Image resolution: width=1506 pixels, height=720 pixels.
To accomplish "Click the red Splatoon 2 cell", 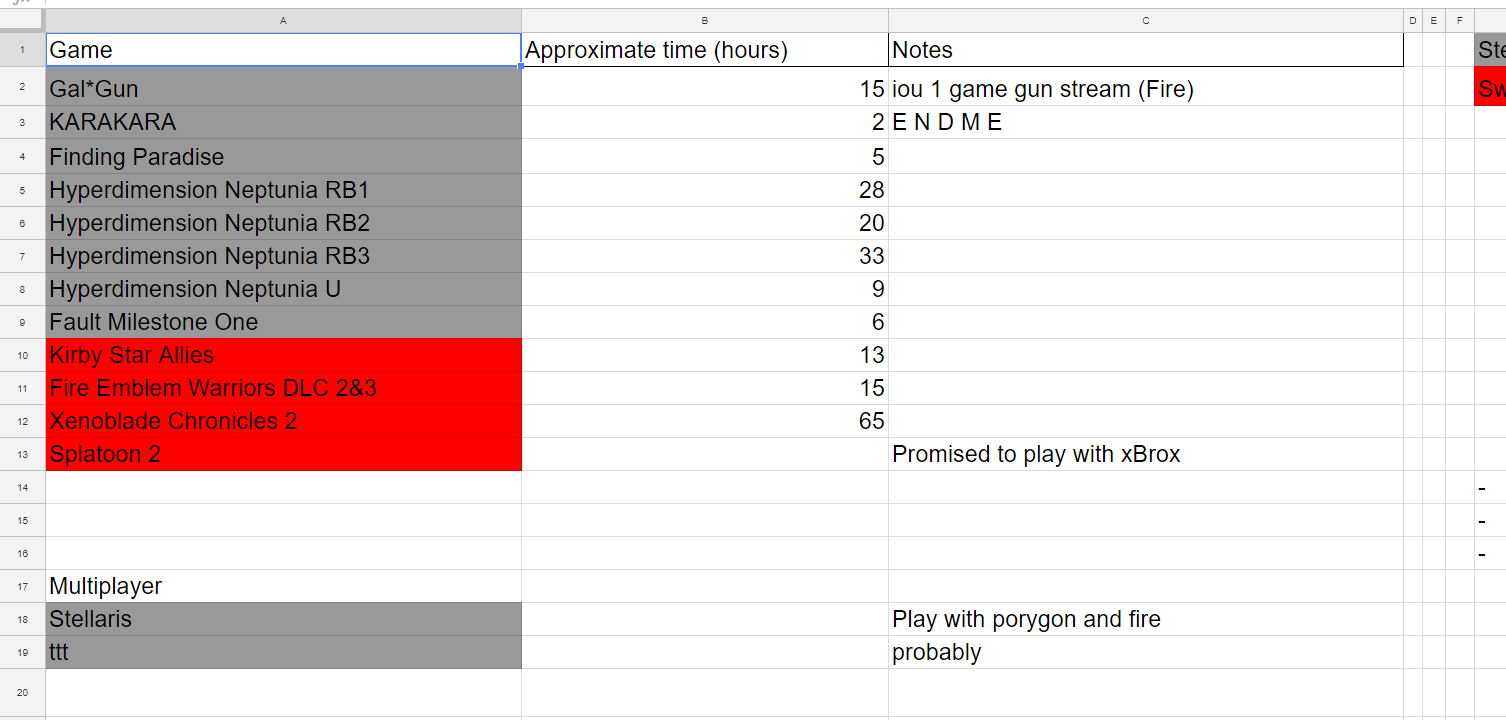I will [283, 454].
